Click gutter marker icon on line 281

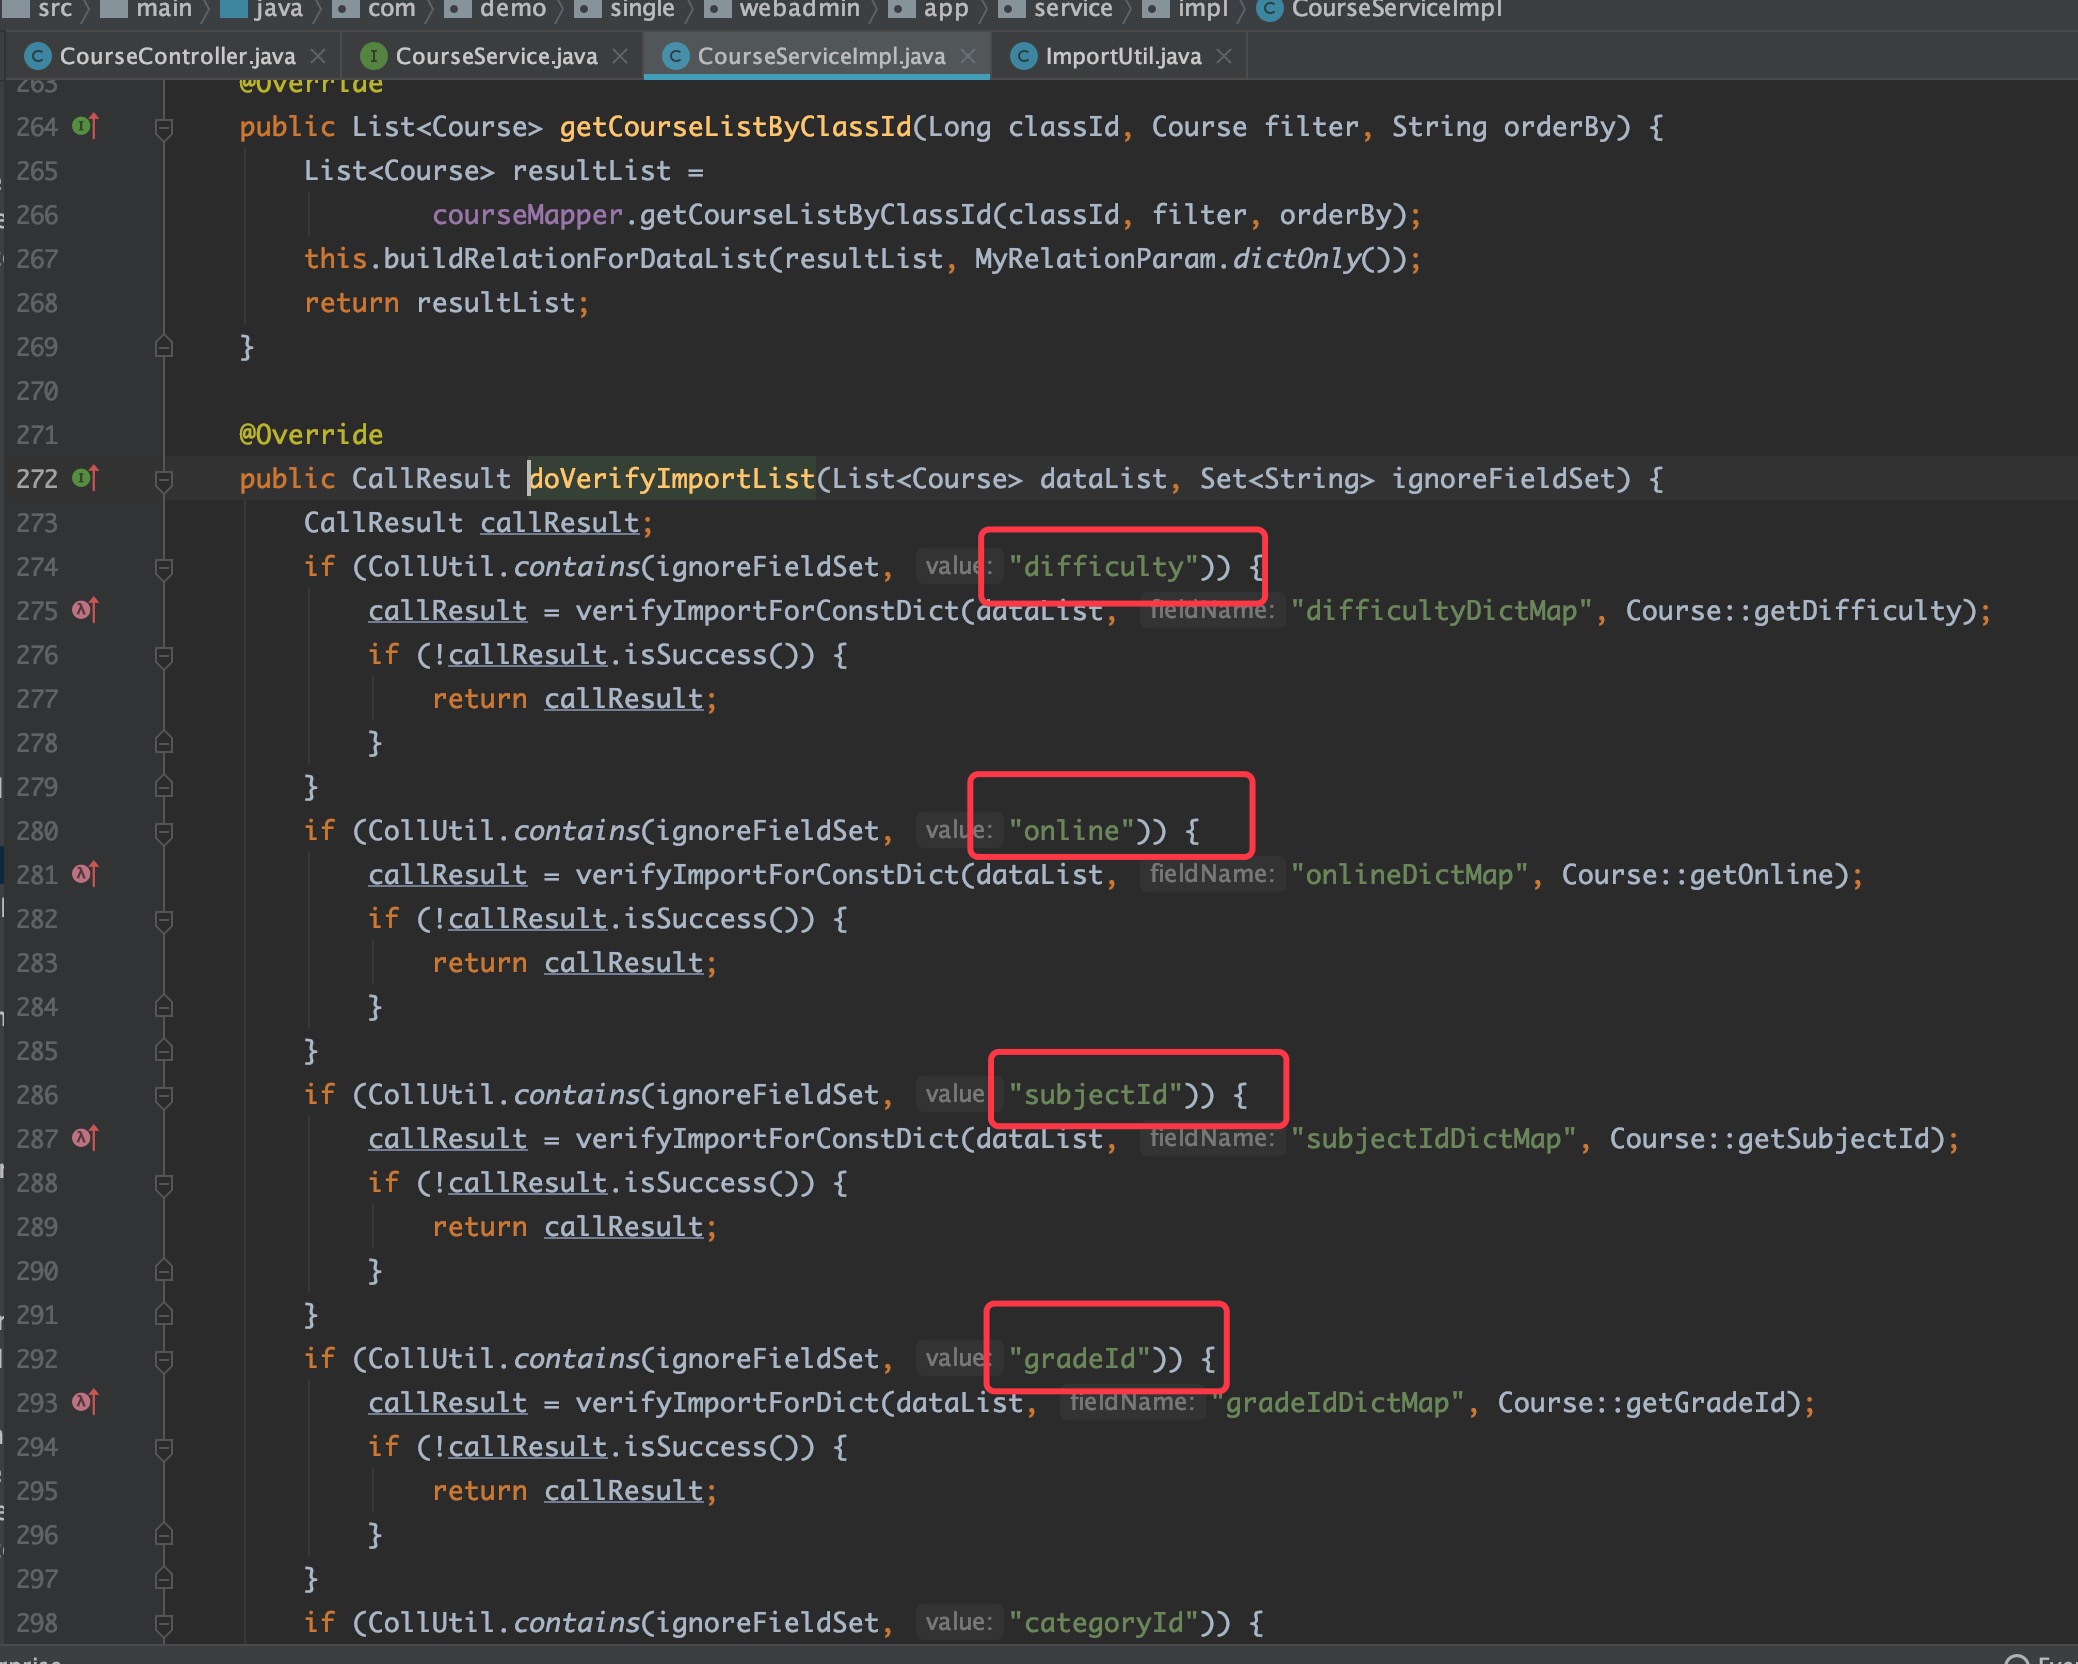pyautogui.click(x=85, y=875)
